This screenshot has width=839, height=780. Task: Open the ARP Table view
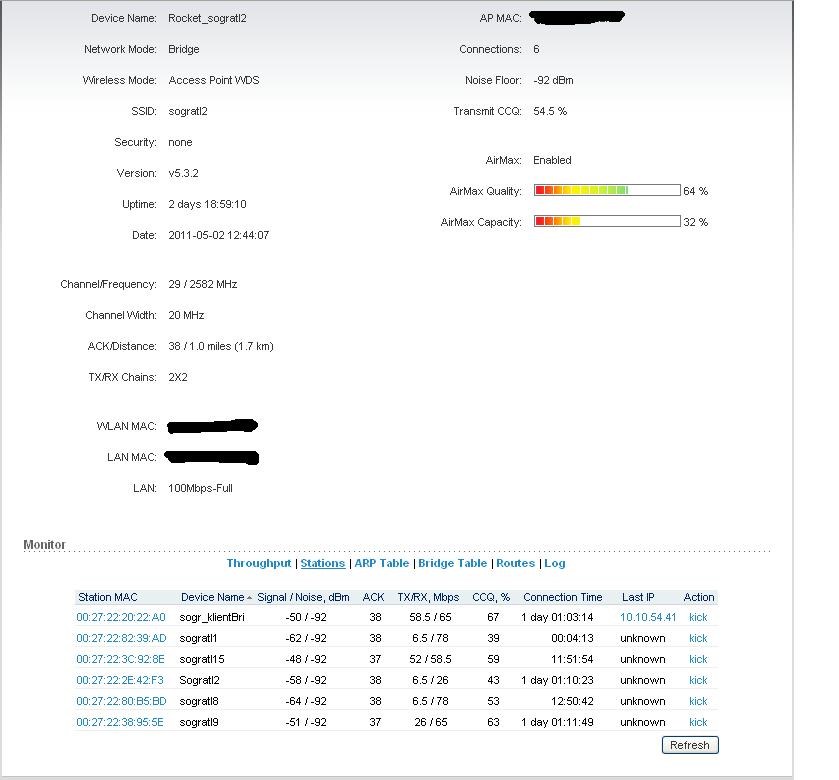click(x=382, y=563)
